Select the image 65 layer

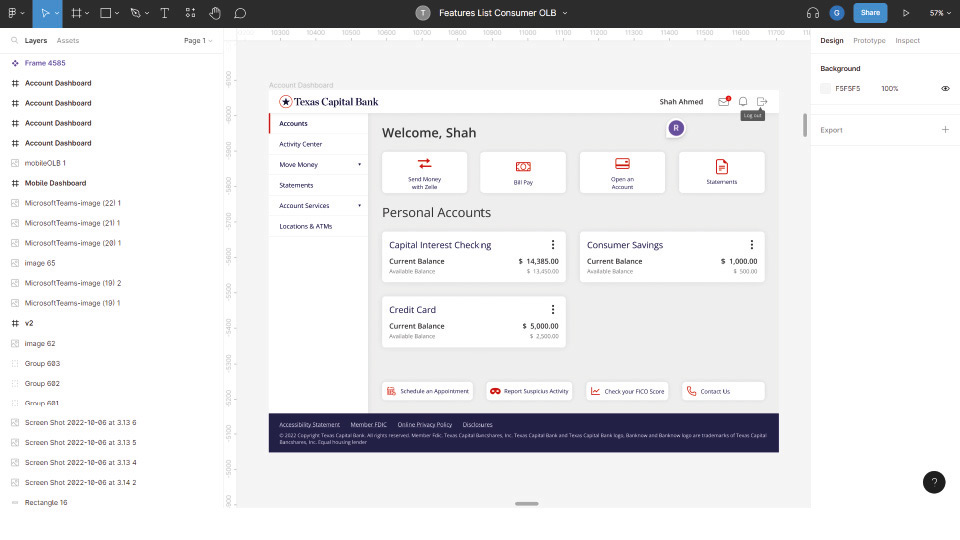pyautogui.click(x=111, y=263)
